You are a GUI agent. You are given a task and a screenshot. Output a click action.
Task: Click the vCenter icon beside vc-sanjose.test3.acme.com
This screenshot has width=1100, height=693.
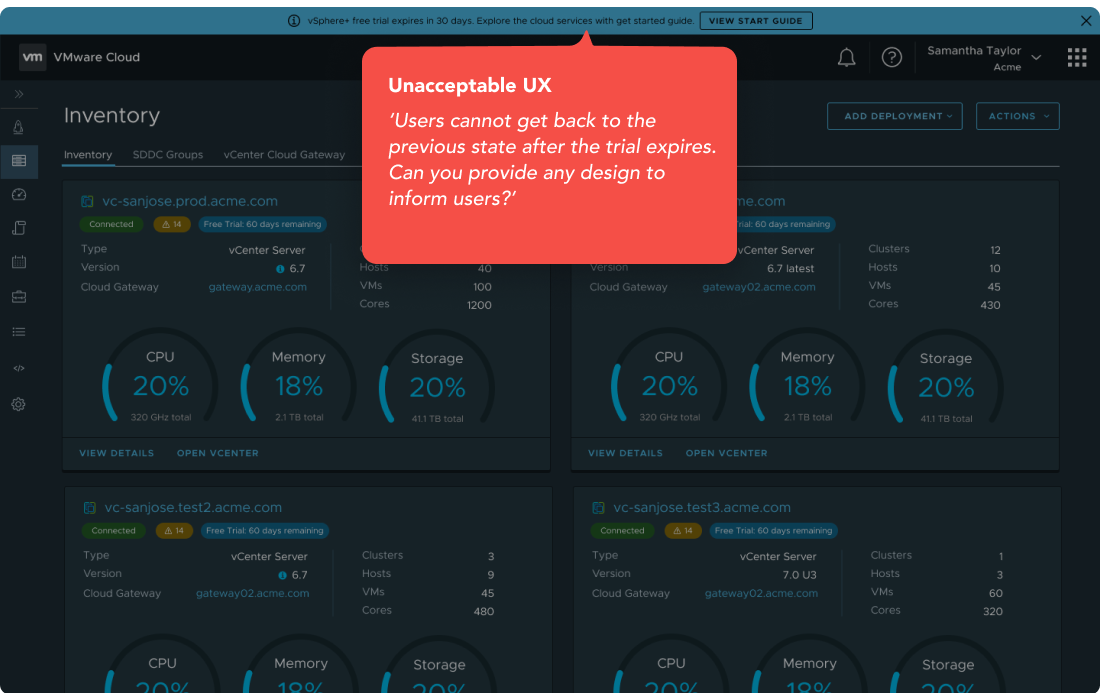pos(598,508)
